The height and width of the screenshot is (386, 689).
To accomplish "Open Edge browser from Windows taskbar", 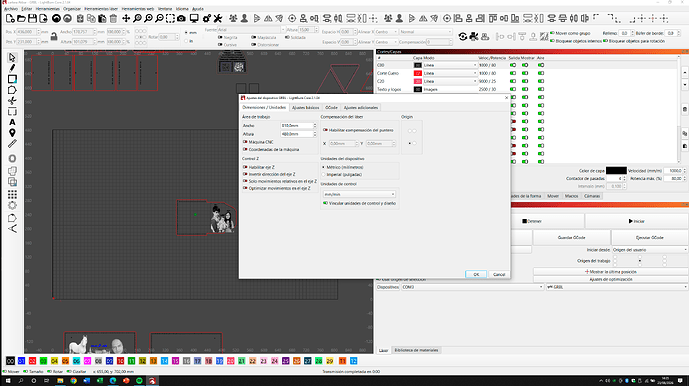I will pos(113,381).
